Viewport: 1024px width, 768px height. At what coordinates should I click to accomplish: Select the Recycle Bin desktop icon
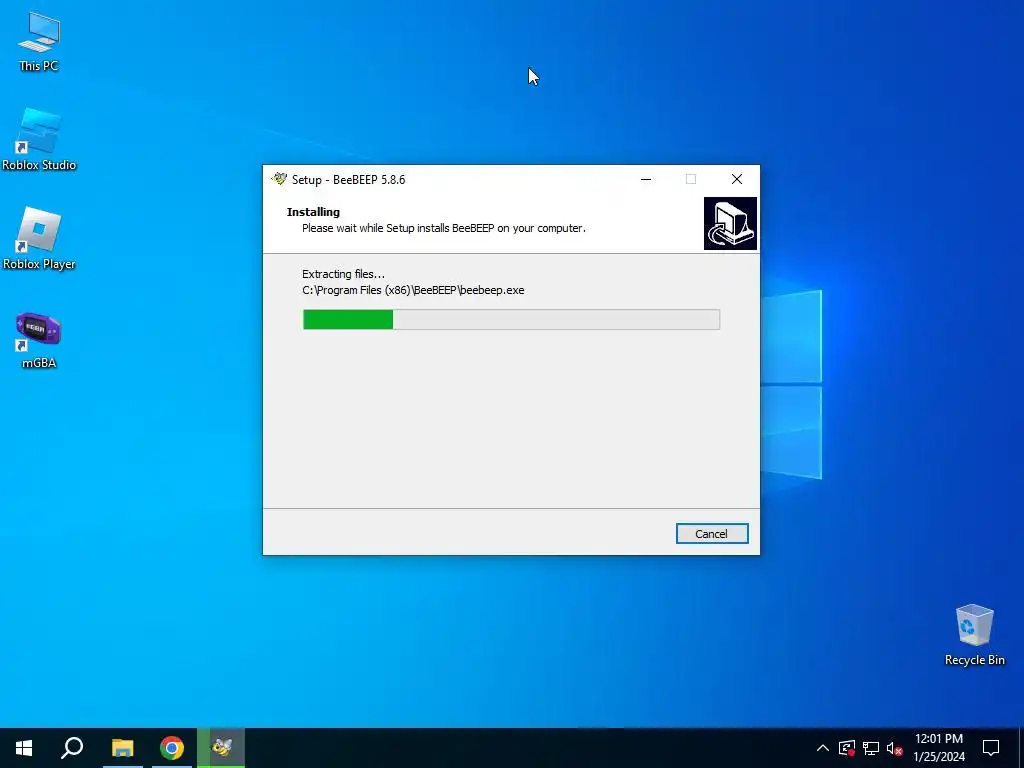pos(974,635)
